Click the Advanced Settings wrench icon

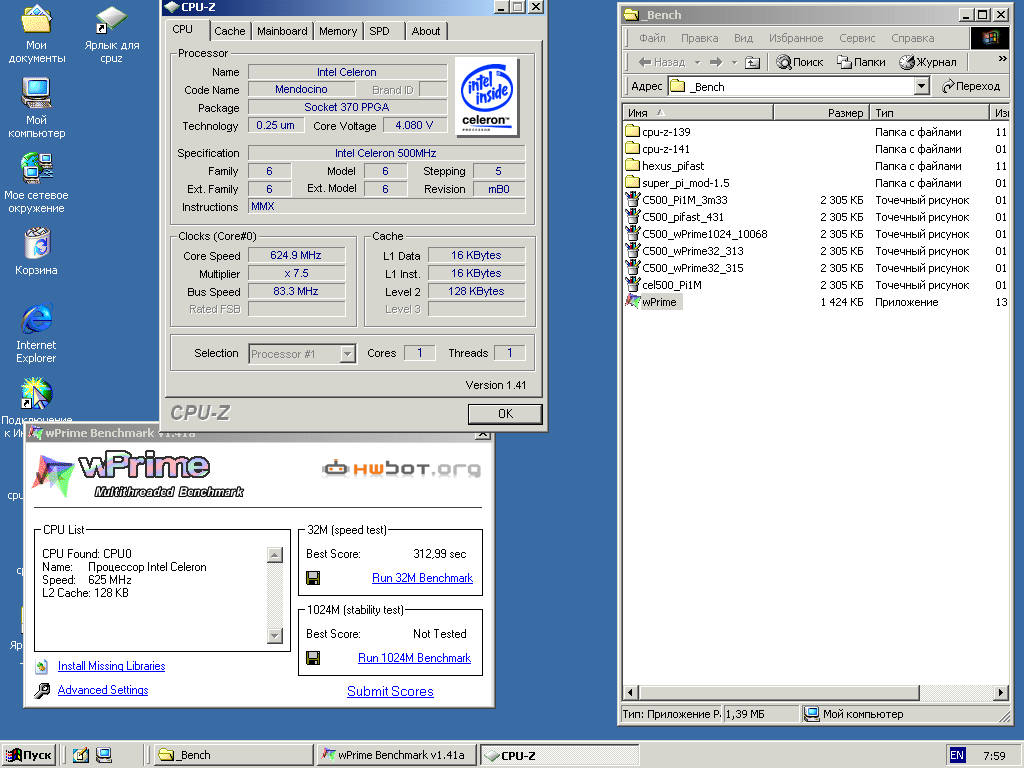point(42,690)
